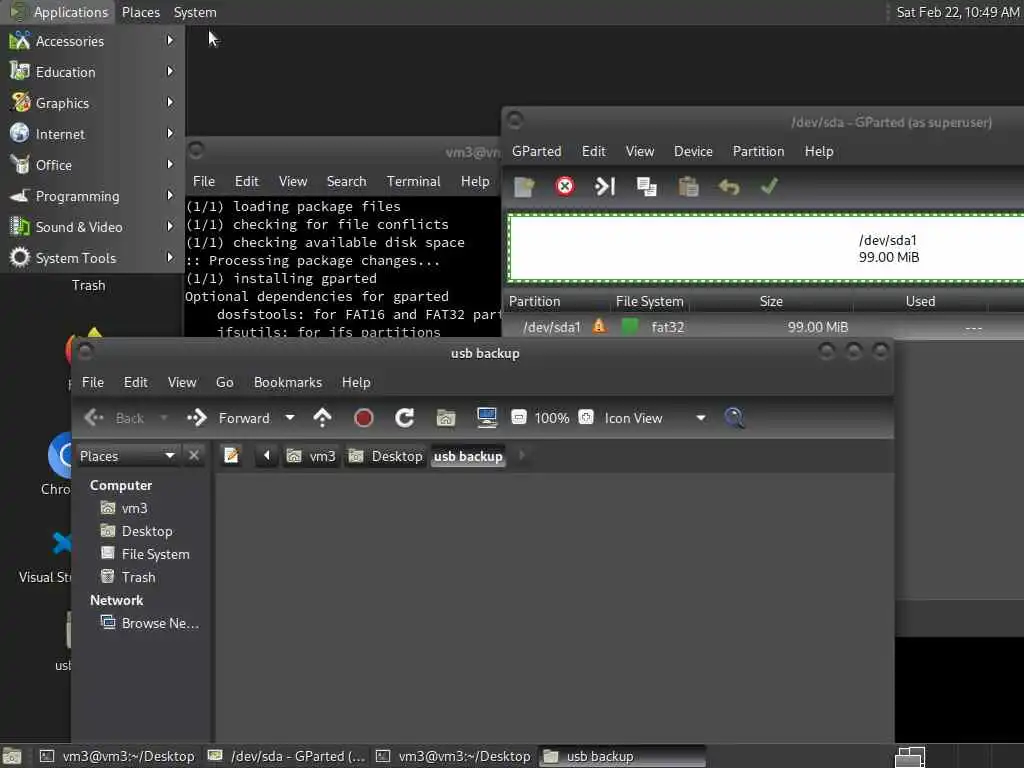This screenshot has width=1024, height=768.
Task: Click the Copy partition icon in GParted
Action: (x=647, y=187)
